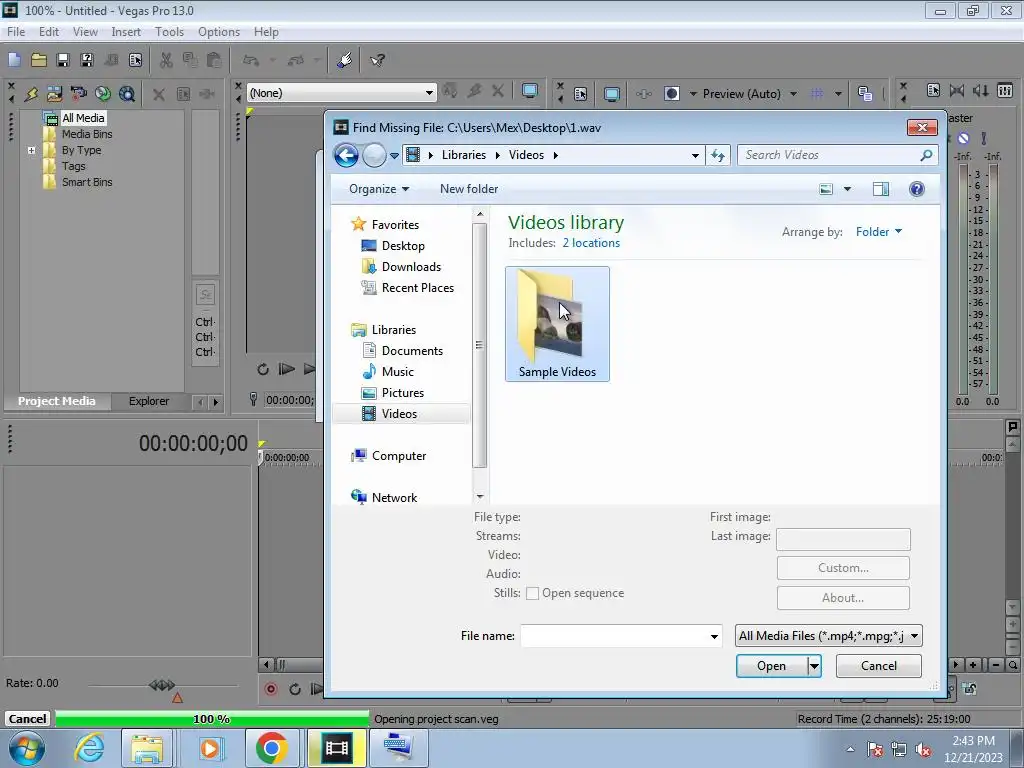Viewport: 1024px width, 768px height.
Task: Open the address bar path history dropdown
Action: (x=695, y=155)
